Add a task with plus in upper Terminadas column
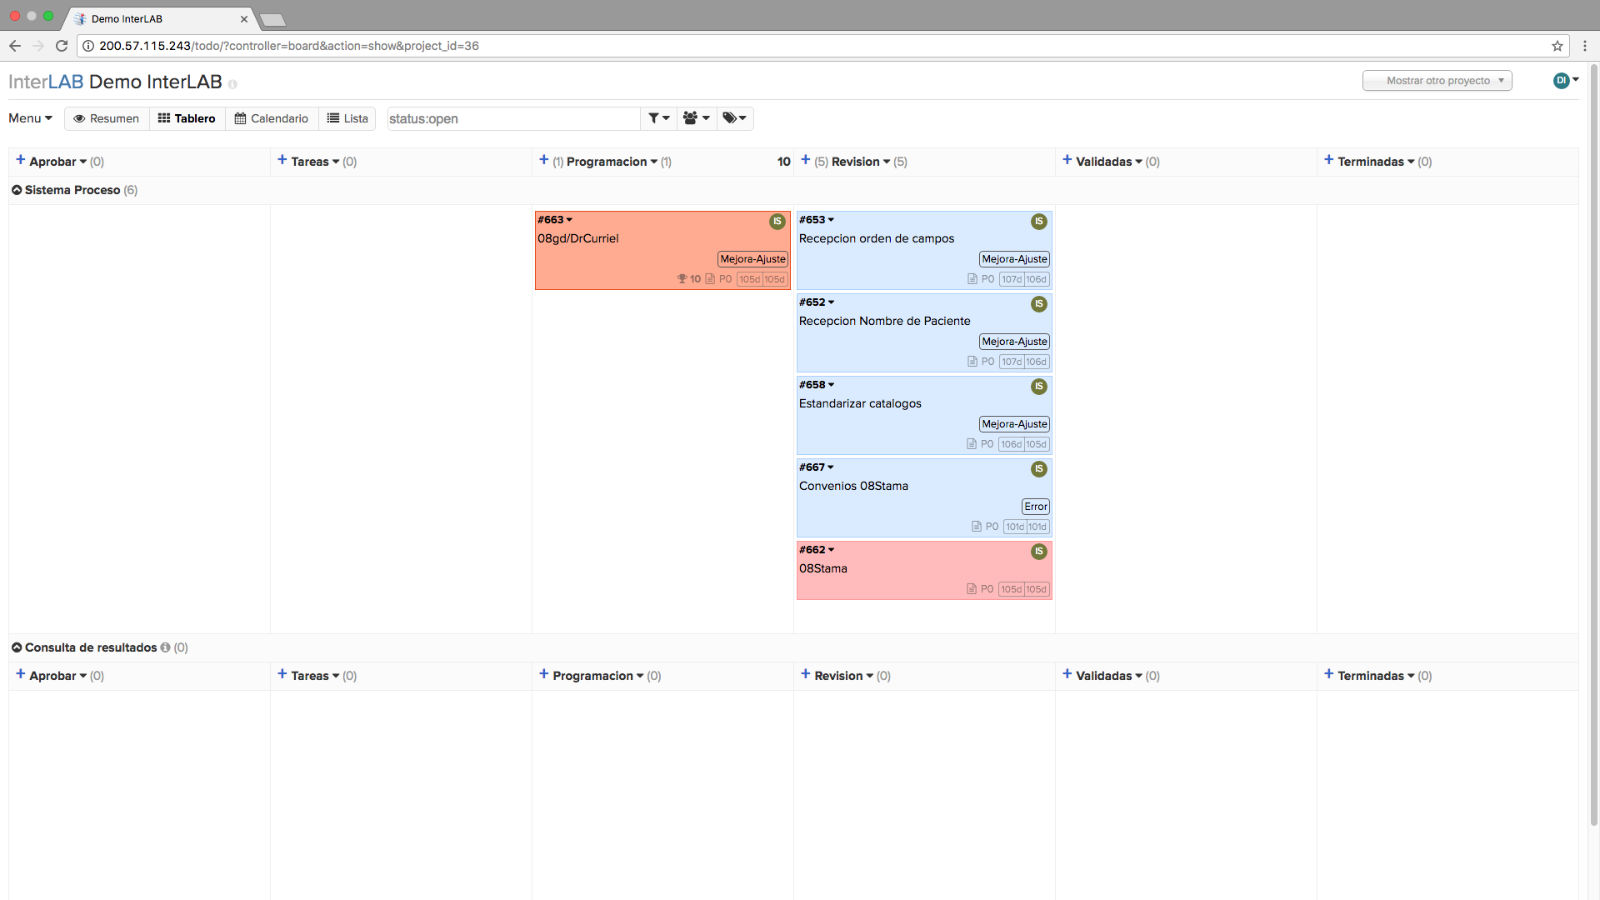The width and height of the screenshot is (1600, 900). [1329, 160]
